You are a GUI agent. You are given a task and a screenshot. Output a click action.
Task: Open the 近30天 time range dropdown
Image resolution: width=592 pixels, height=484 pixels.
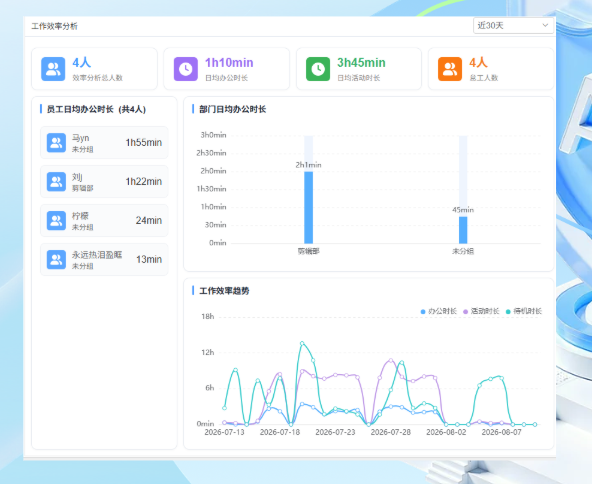click(513, 26)
